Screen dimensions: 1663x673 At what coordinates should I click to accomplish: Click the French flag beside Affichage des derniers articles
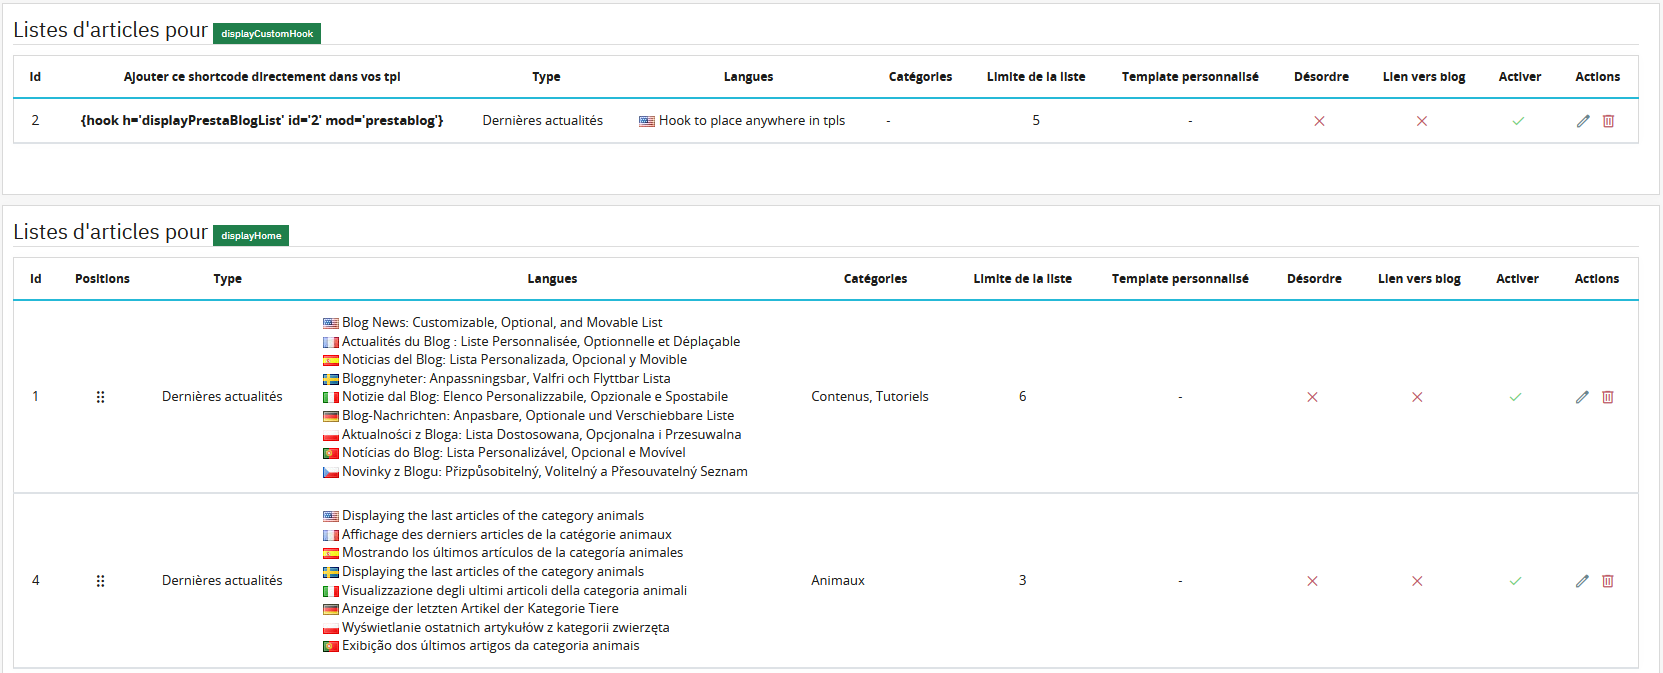point(331,535)
